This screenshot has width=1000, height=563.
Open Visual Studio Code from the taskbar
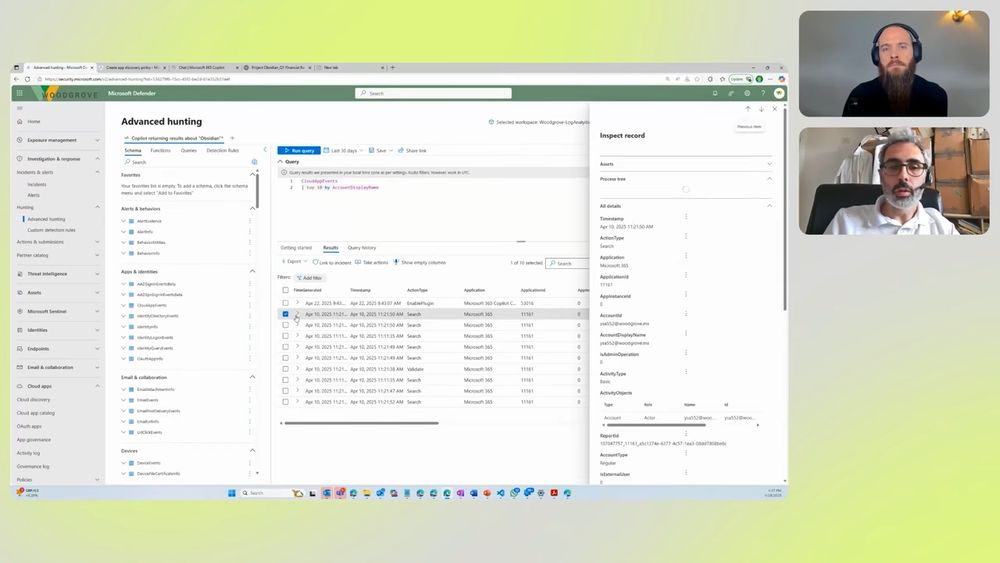501,493
